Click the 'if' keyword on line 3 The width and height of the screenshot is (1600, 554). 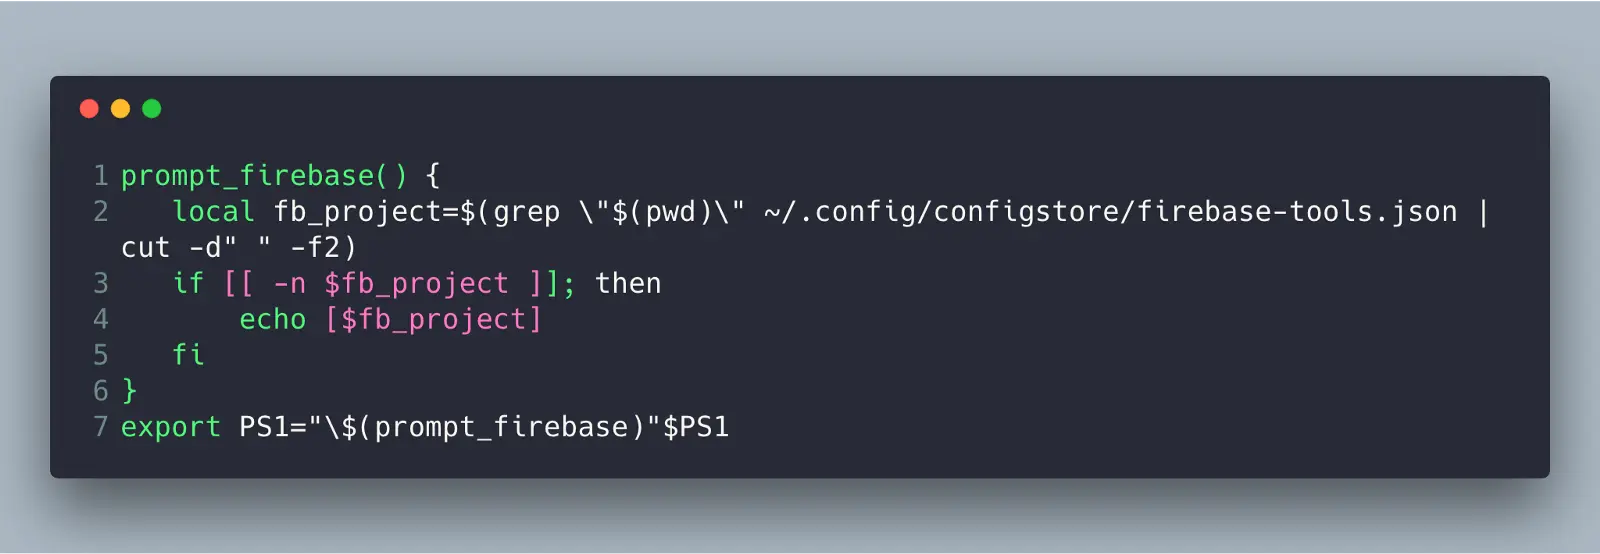(x=188, y=283)
